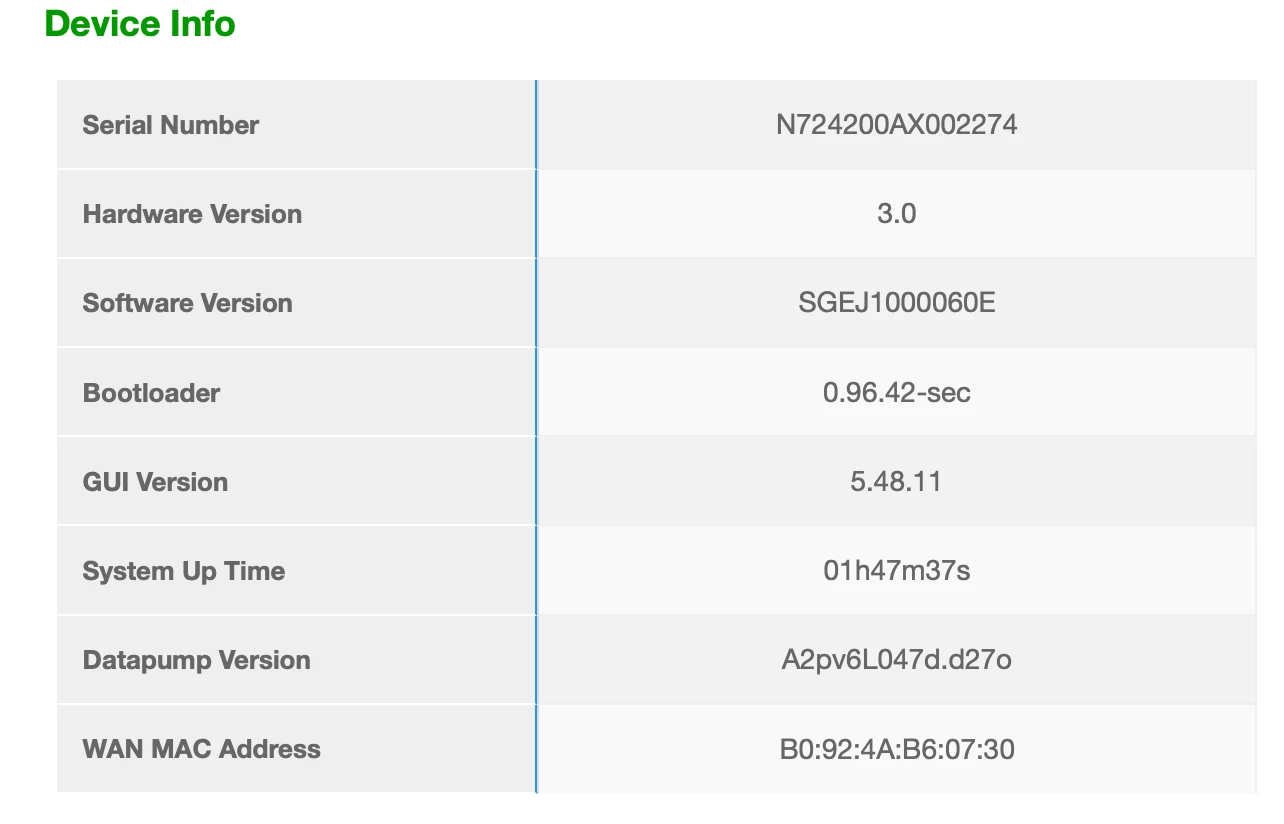Viewport: 1284px width, 824px height.
Task: Click the GUI Version label
Action: [155, 482]
